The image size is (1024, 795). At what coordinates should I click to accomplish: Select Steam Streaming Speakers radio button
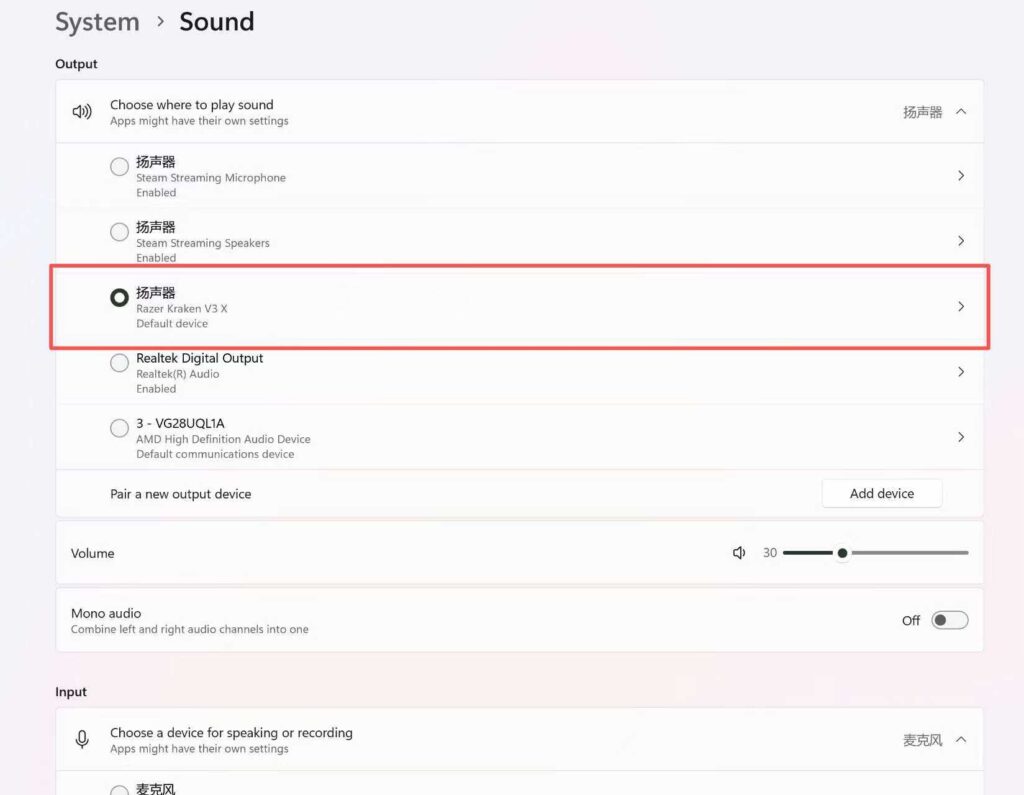tap(119, 232)
